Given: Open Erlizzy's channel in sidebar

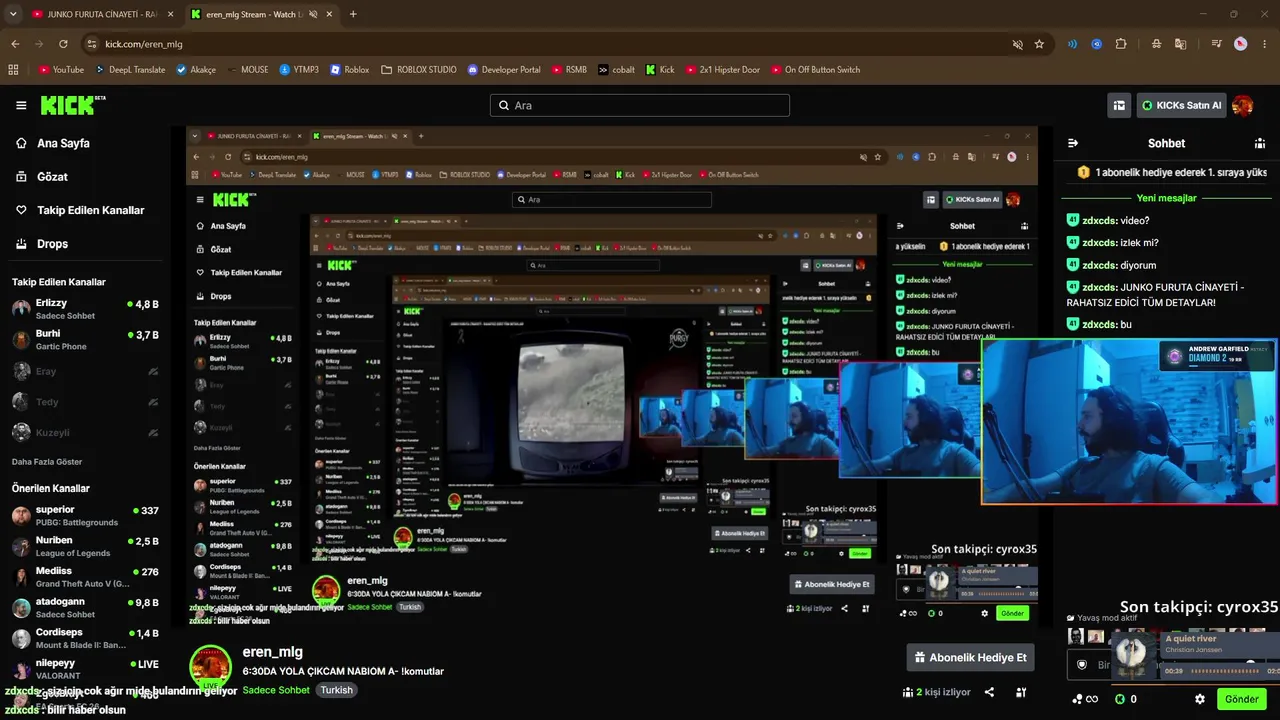Looking at the screenshot, I should coord(85,309).
